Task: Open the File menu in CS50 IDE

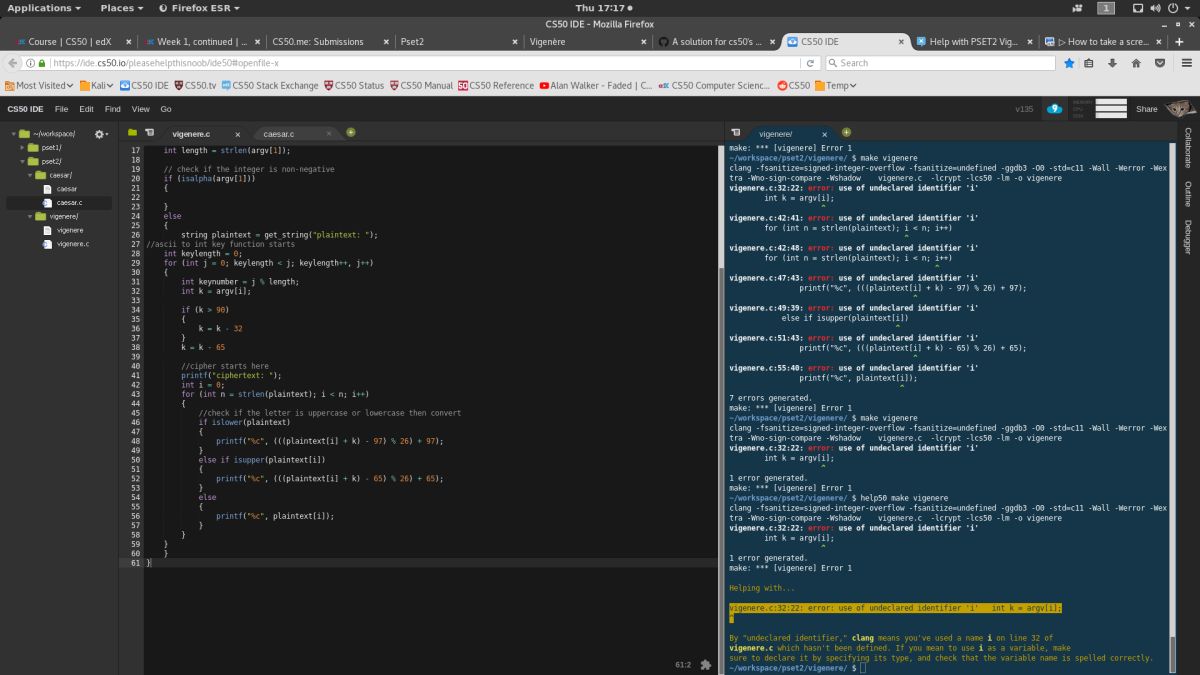Action: point(62,109)
